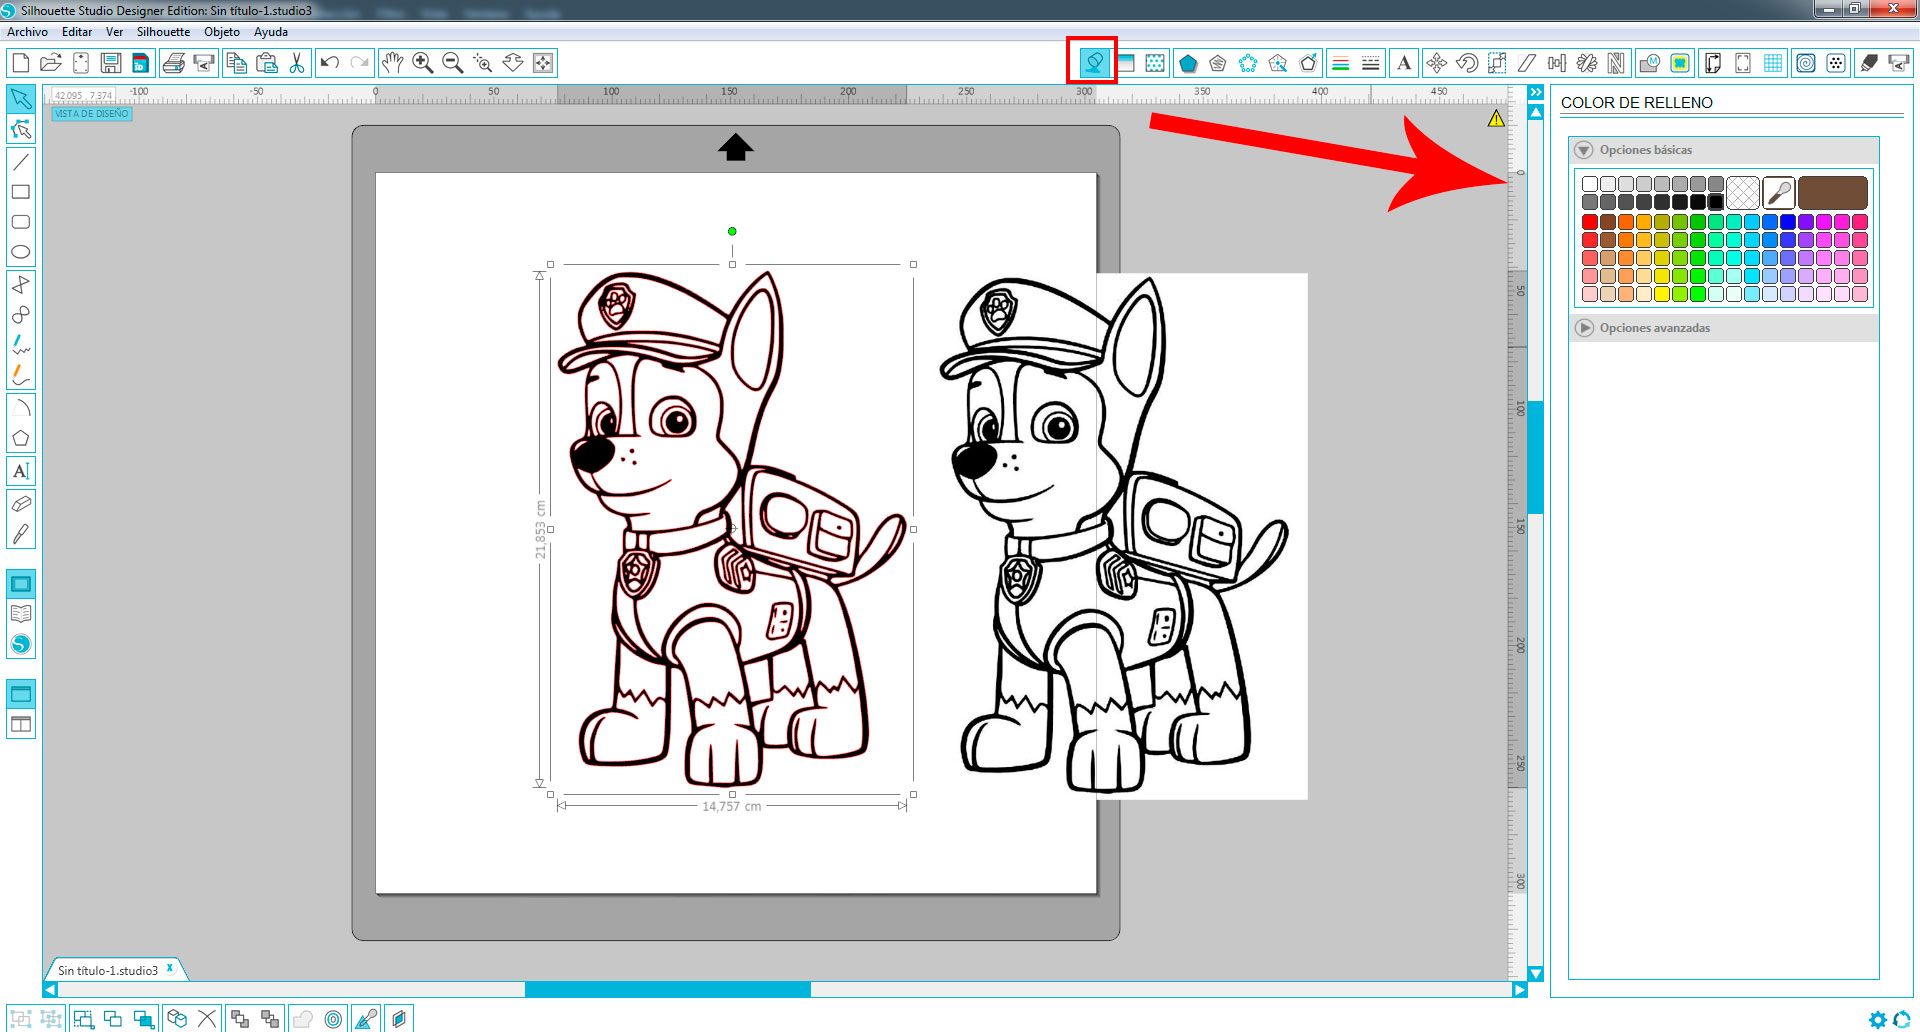This screenshot has width=1920, height=1032.
Task: Save the document with the floppy icon
Action: click(x=110, y=63)
